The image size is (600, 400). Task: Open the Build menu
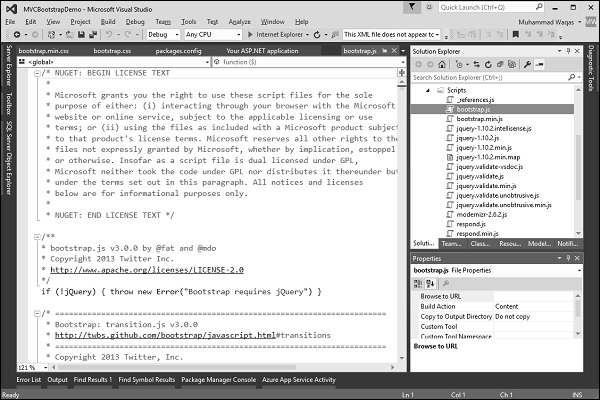(x=108, y=22)
